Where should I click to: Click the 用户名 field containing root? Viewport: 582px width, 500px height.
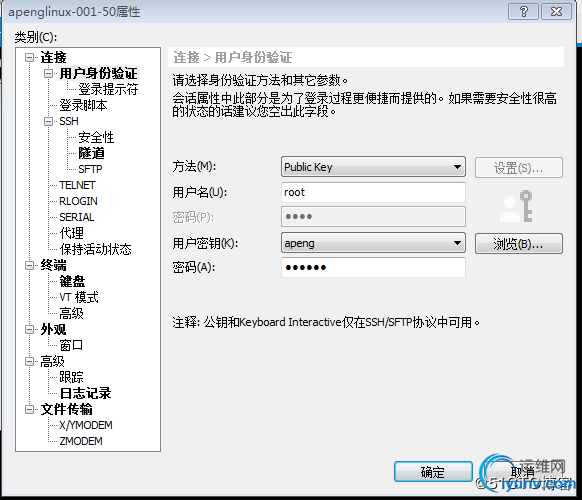[x=373, y=192]
